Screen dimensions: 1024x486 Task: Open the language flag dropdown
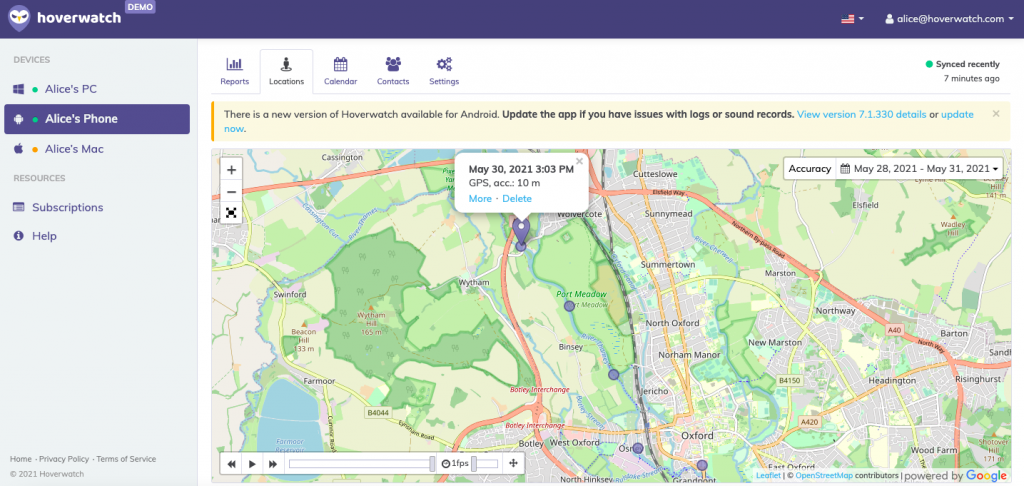[852, 19]
